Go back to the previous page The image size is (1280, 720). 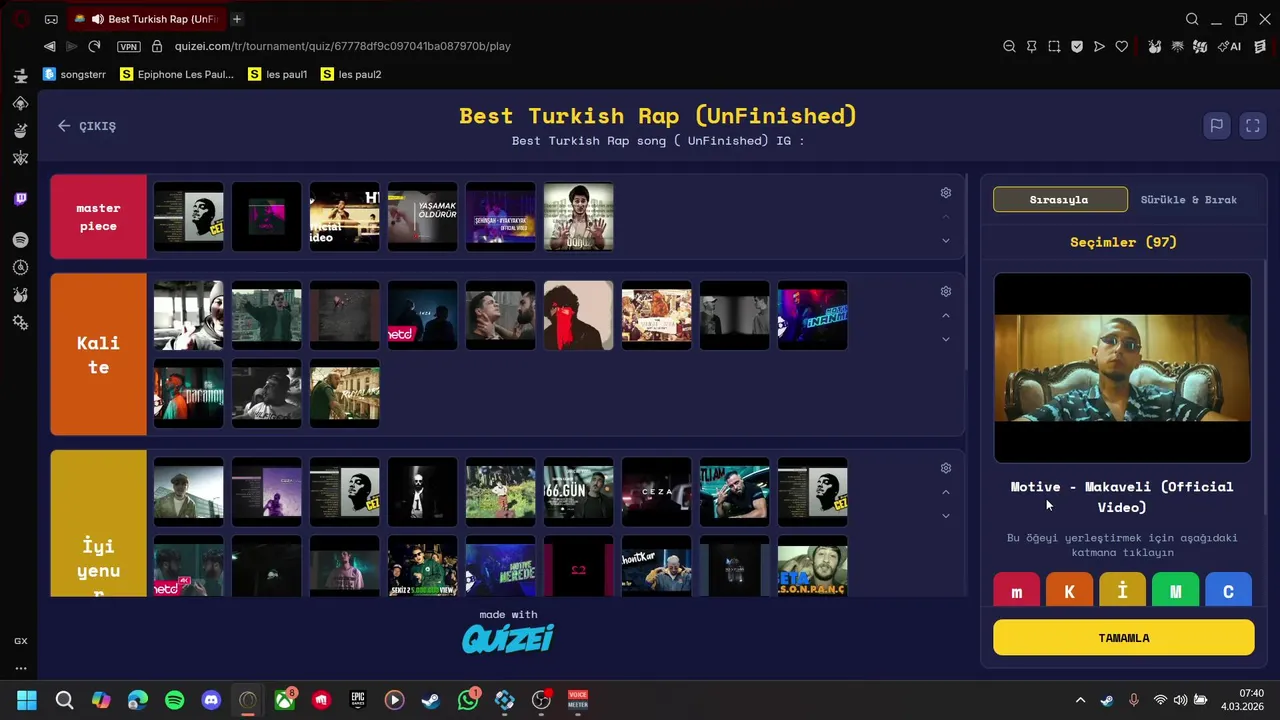(49, 46)
